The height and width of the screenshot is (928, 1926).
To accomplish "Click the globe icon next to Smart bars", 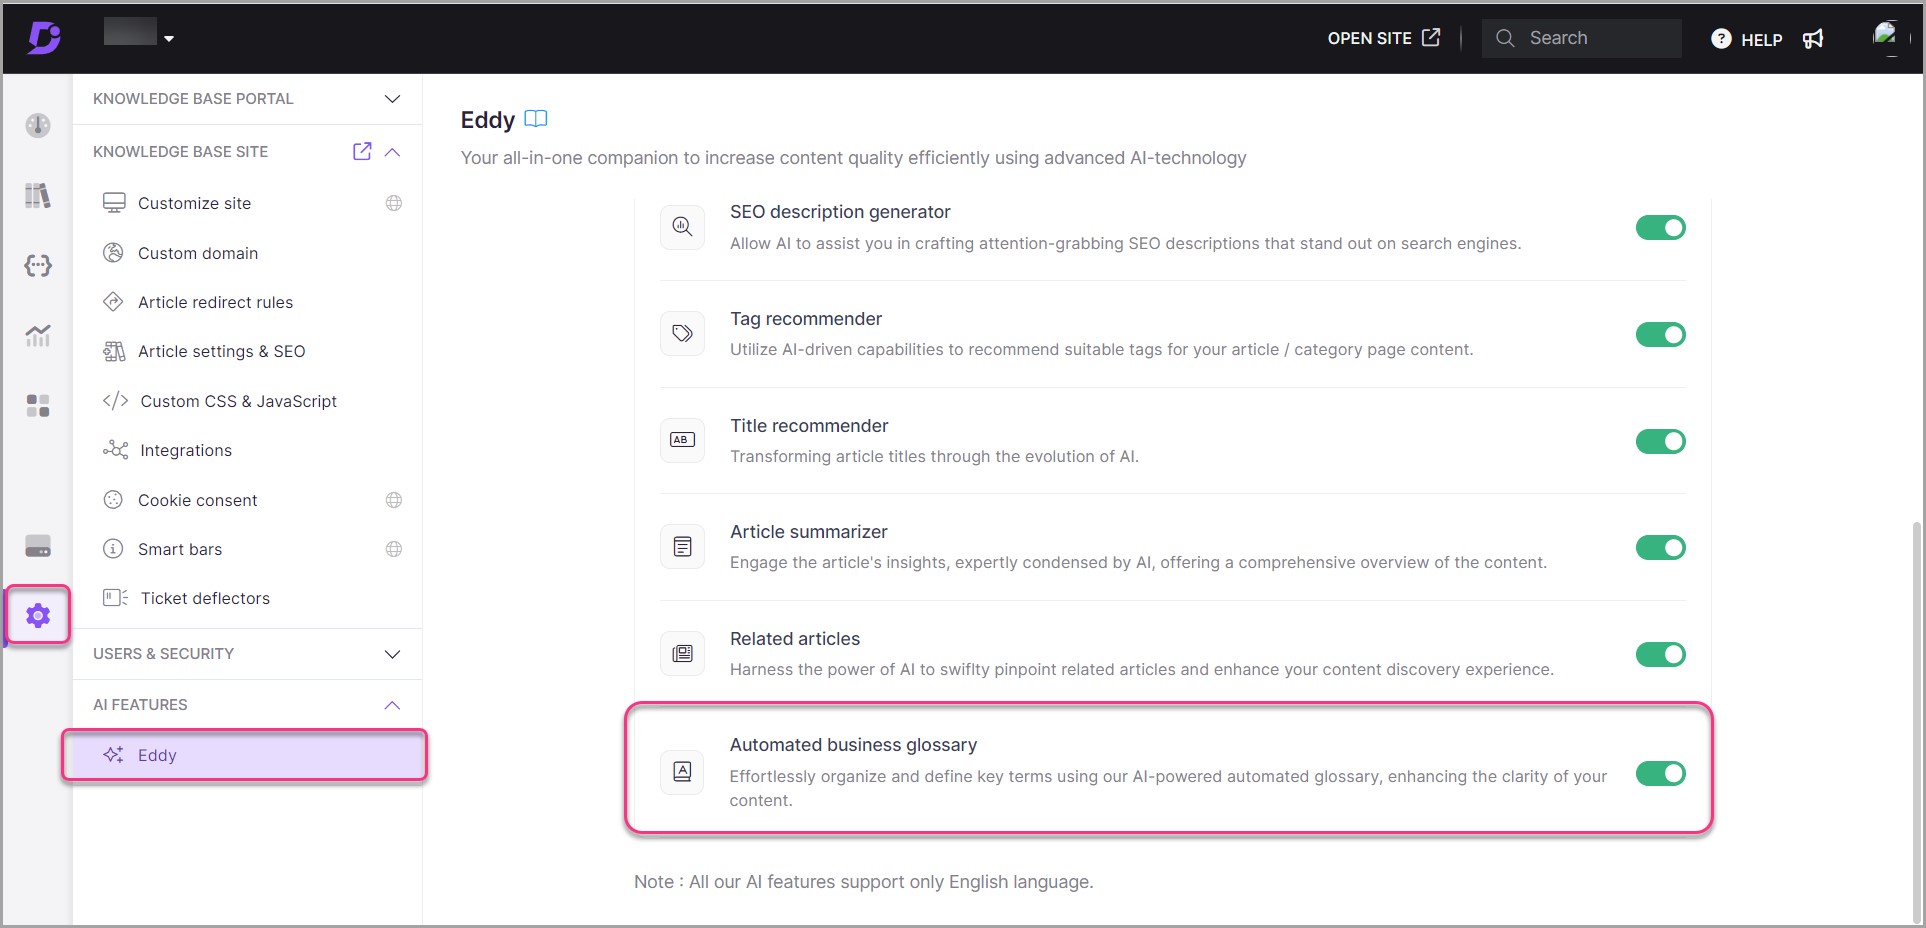I will (x=394, y=549).
